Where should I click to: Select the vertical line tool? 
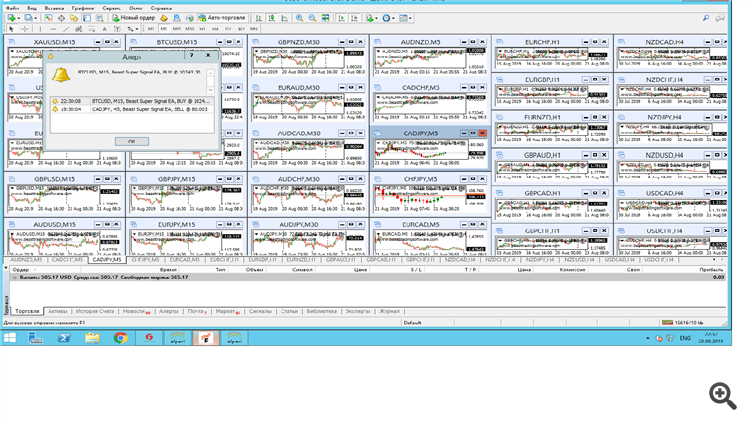(40, 29)
